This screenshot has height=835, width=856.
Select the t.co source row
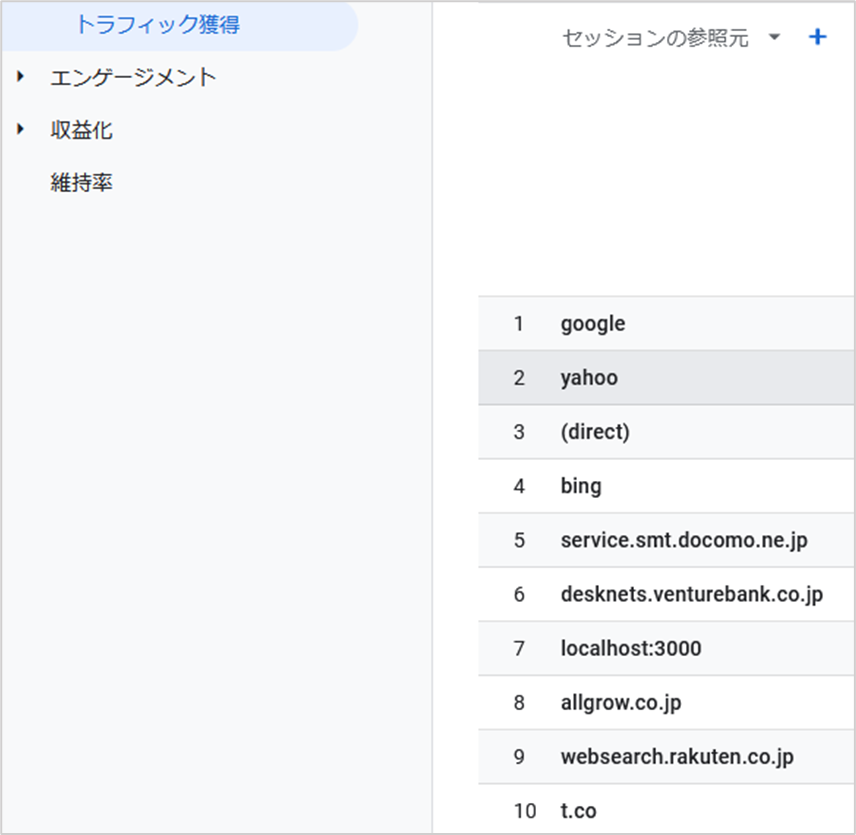[667, 809]
